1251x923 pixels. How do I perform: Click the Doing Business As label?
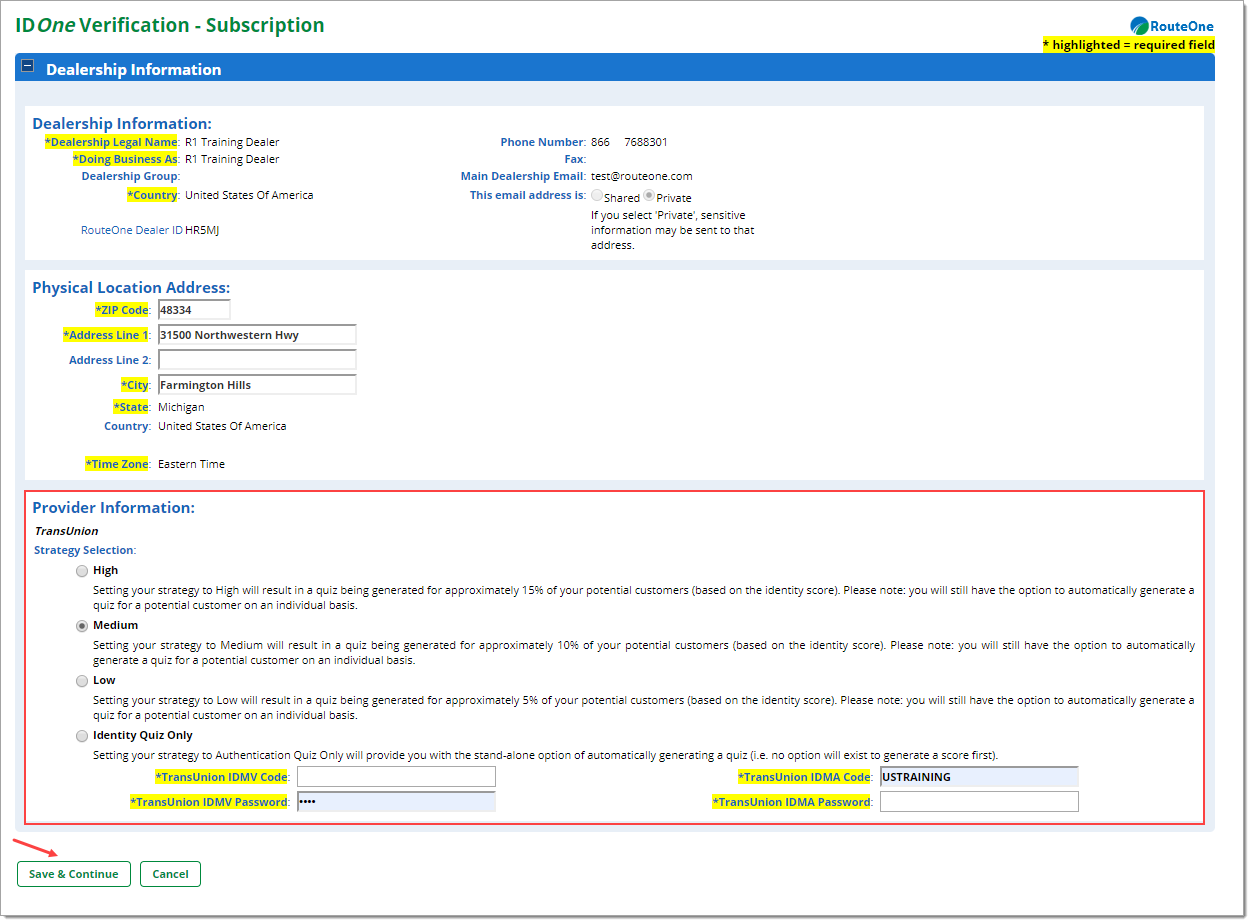click(125, 159)
